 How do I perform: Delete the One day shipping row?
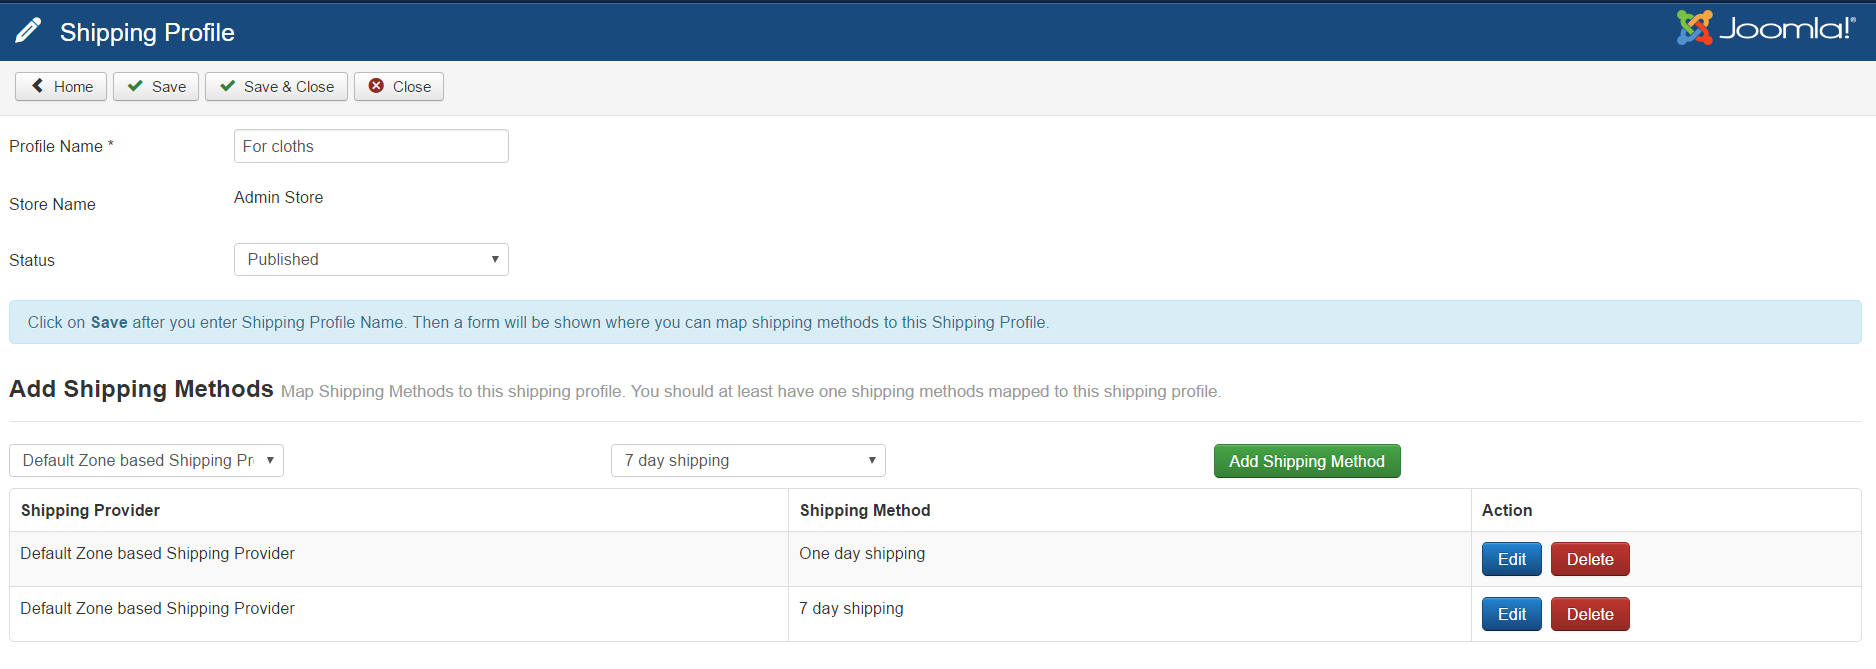(1589, 559)
